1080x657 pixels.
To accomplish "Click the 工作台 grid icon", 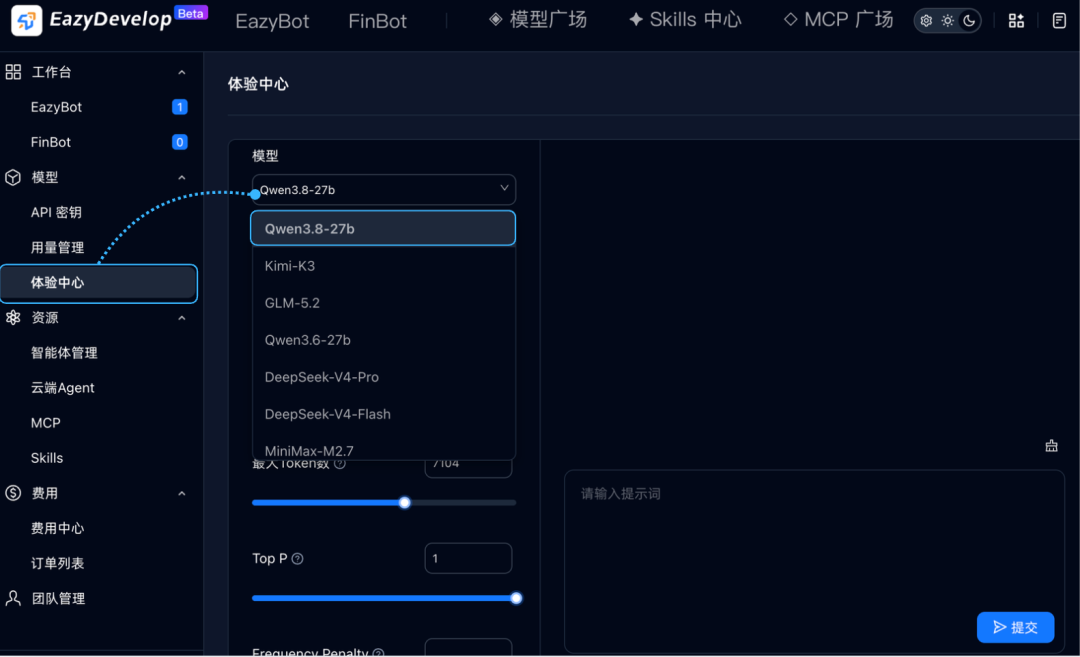I will (x=13, y=72).
